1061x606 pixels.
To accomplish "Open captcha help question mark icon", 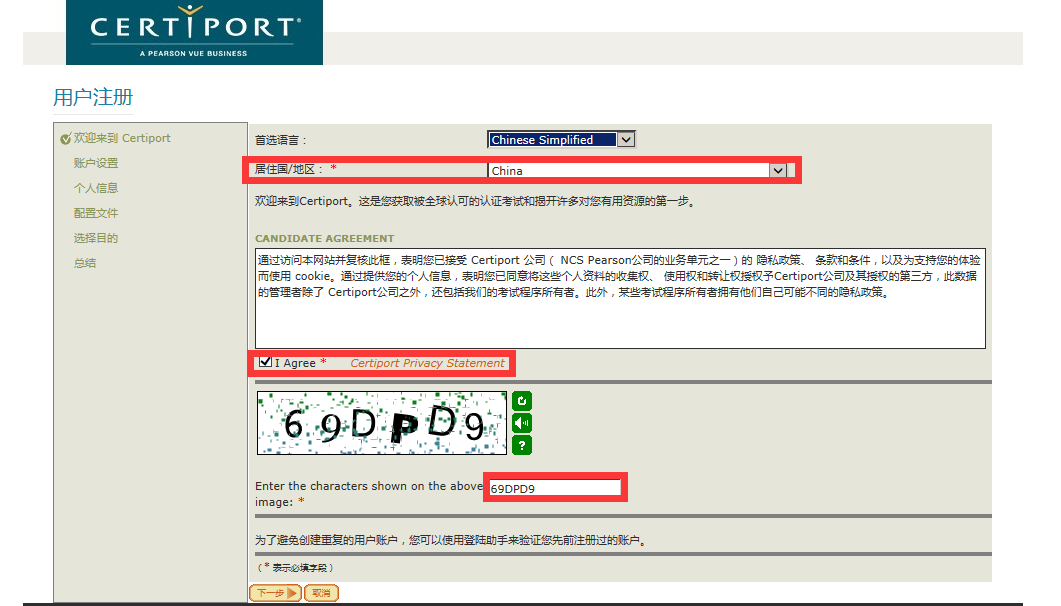I will 522,445.
